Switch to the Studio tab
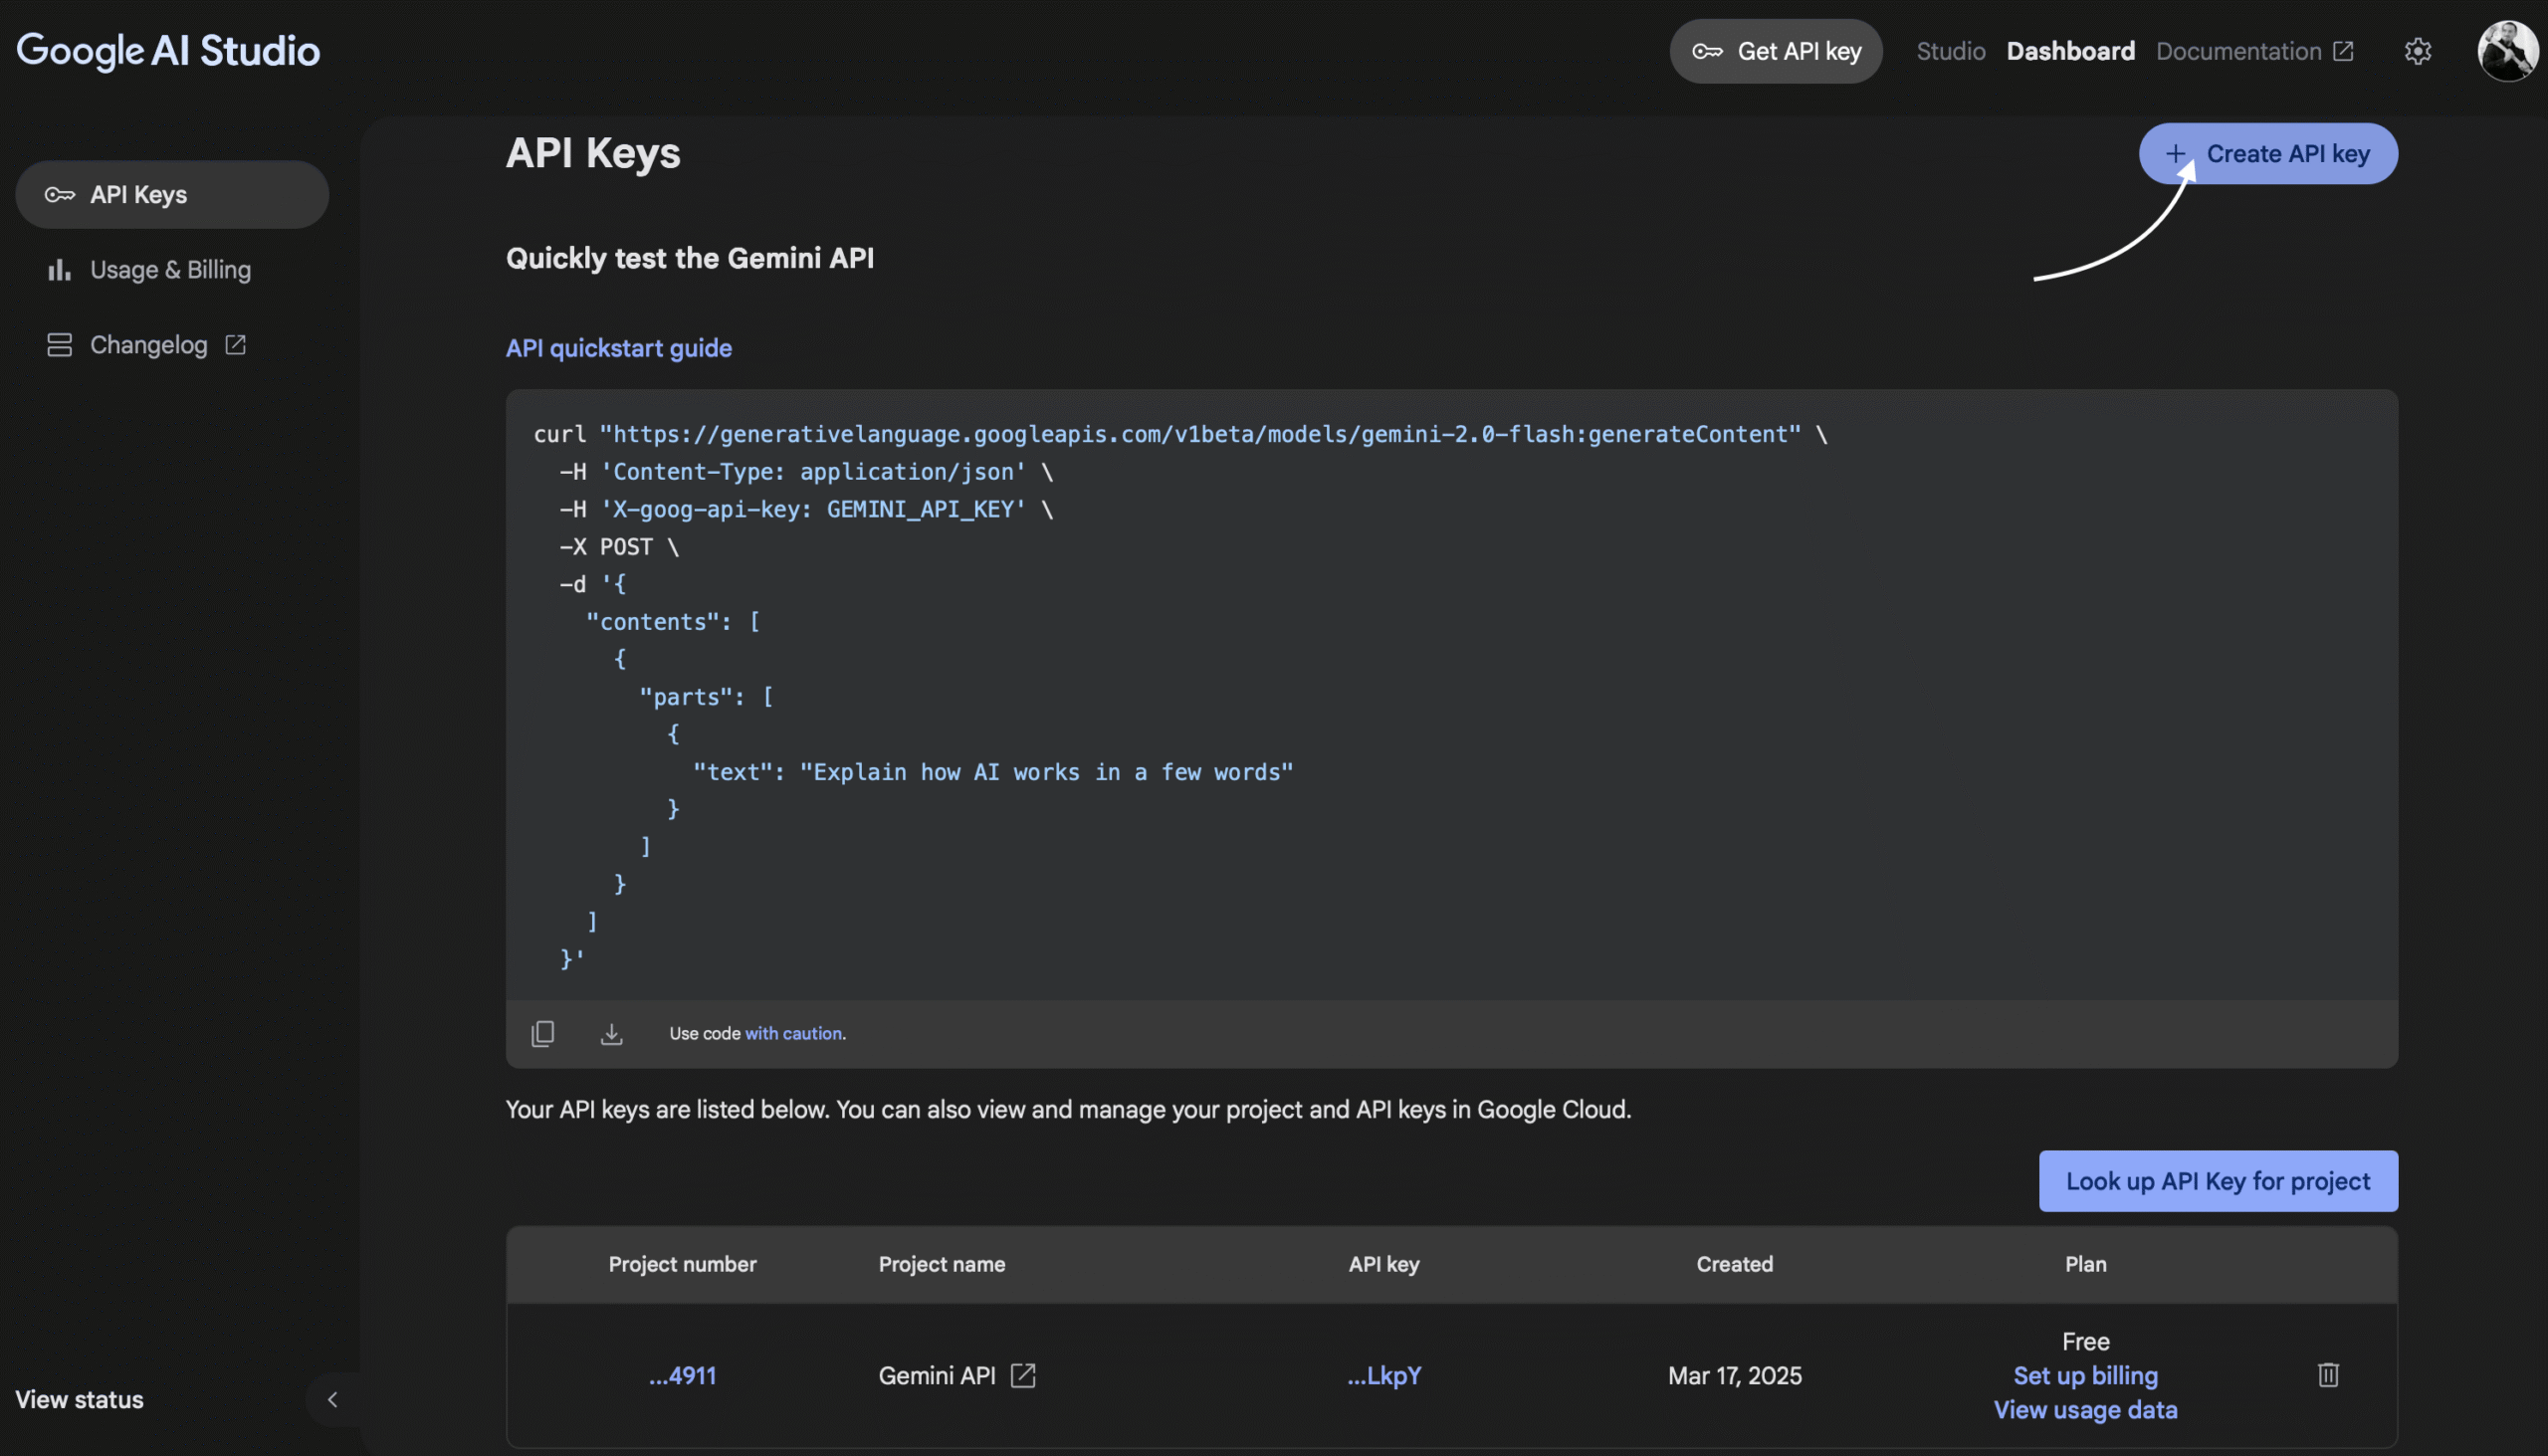The height and width of the screenshot is (1456, 2548). pyautogui.click(x=1950, y=51)
